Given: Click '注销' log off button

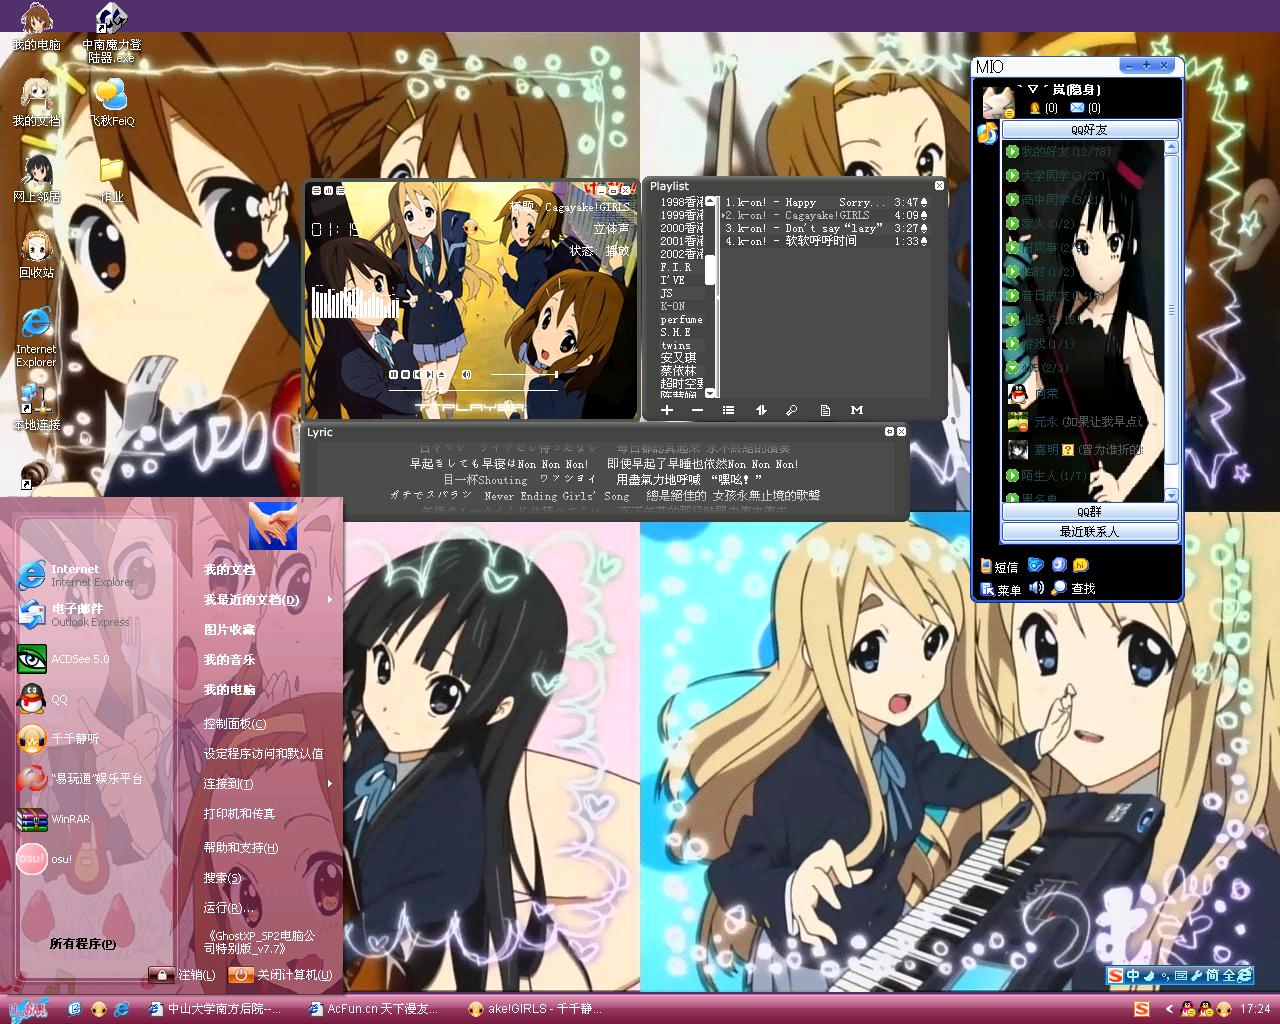Looking at the screenshot, I should [x=182, y=975].
